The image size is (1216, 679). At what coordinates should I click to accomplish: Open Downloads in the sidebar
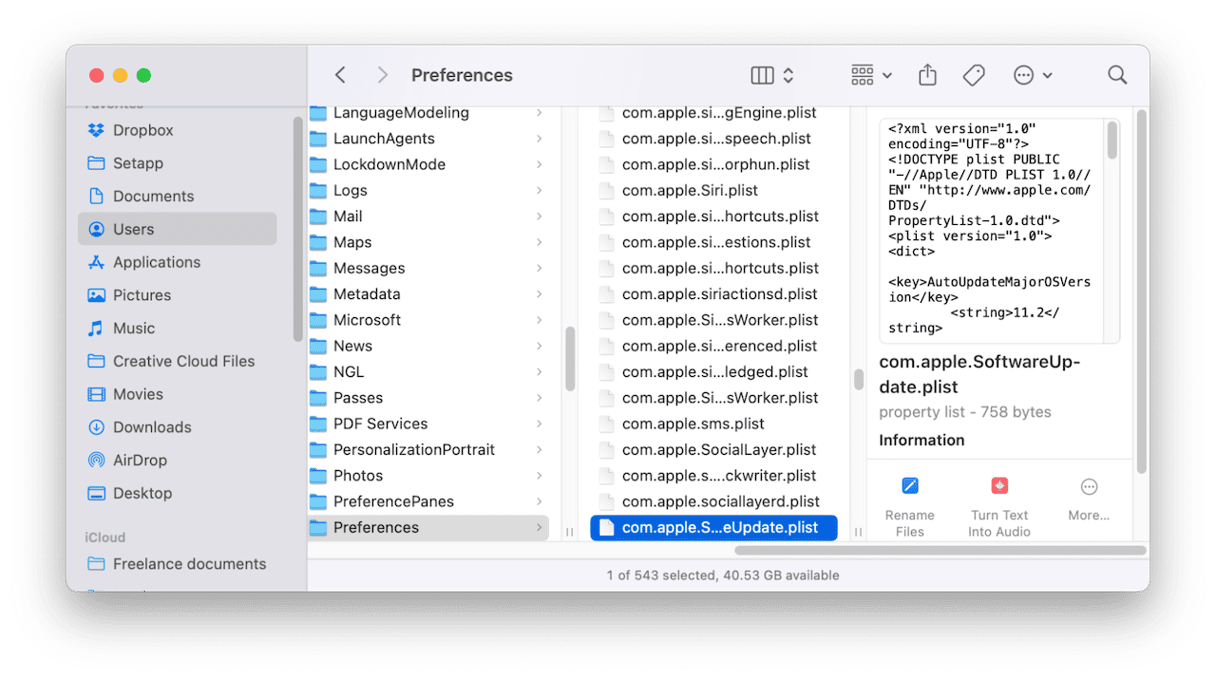pos(177,427)
